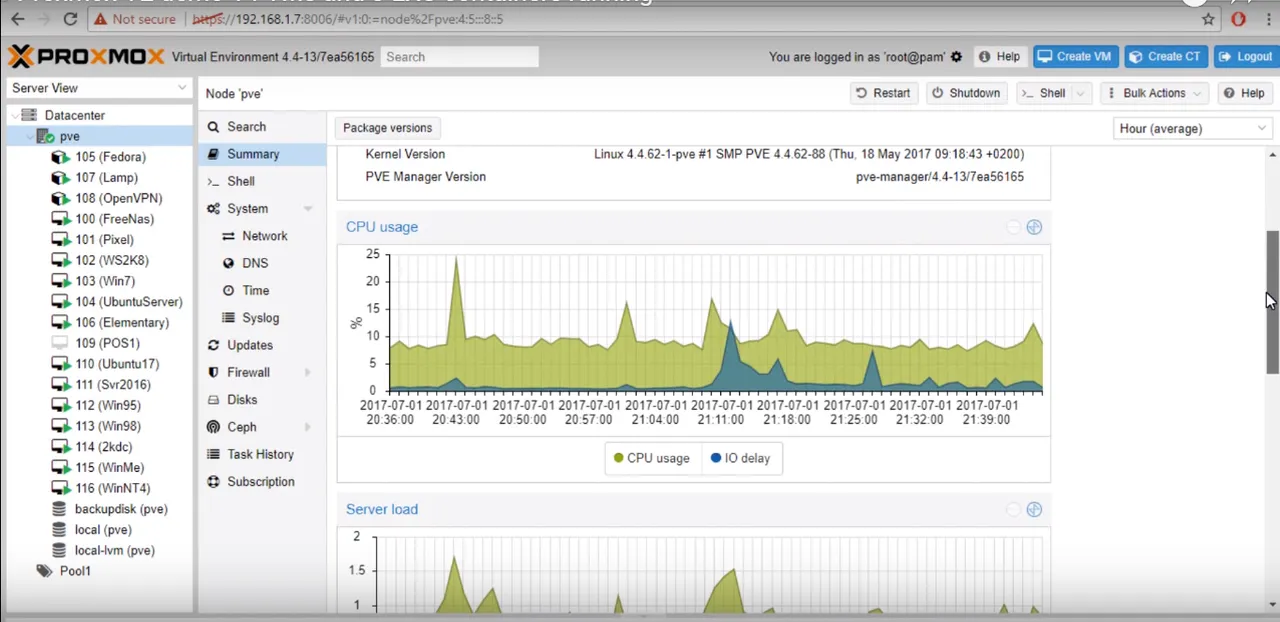
Task: Select 108 (OpenVPN) in the tree
Action: 118,198
